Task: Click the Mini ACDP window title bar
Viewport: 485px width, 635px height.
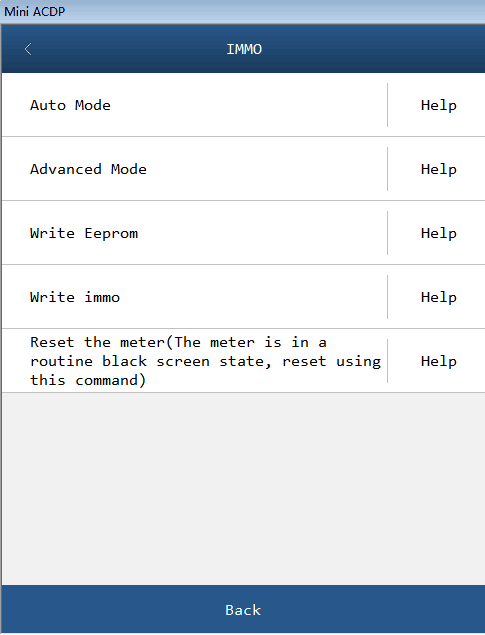Action: tap(242, 11)
